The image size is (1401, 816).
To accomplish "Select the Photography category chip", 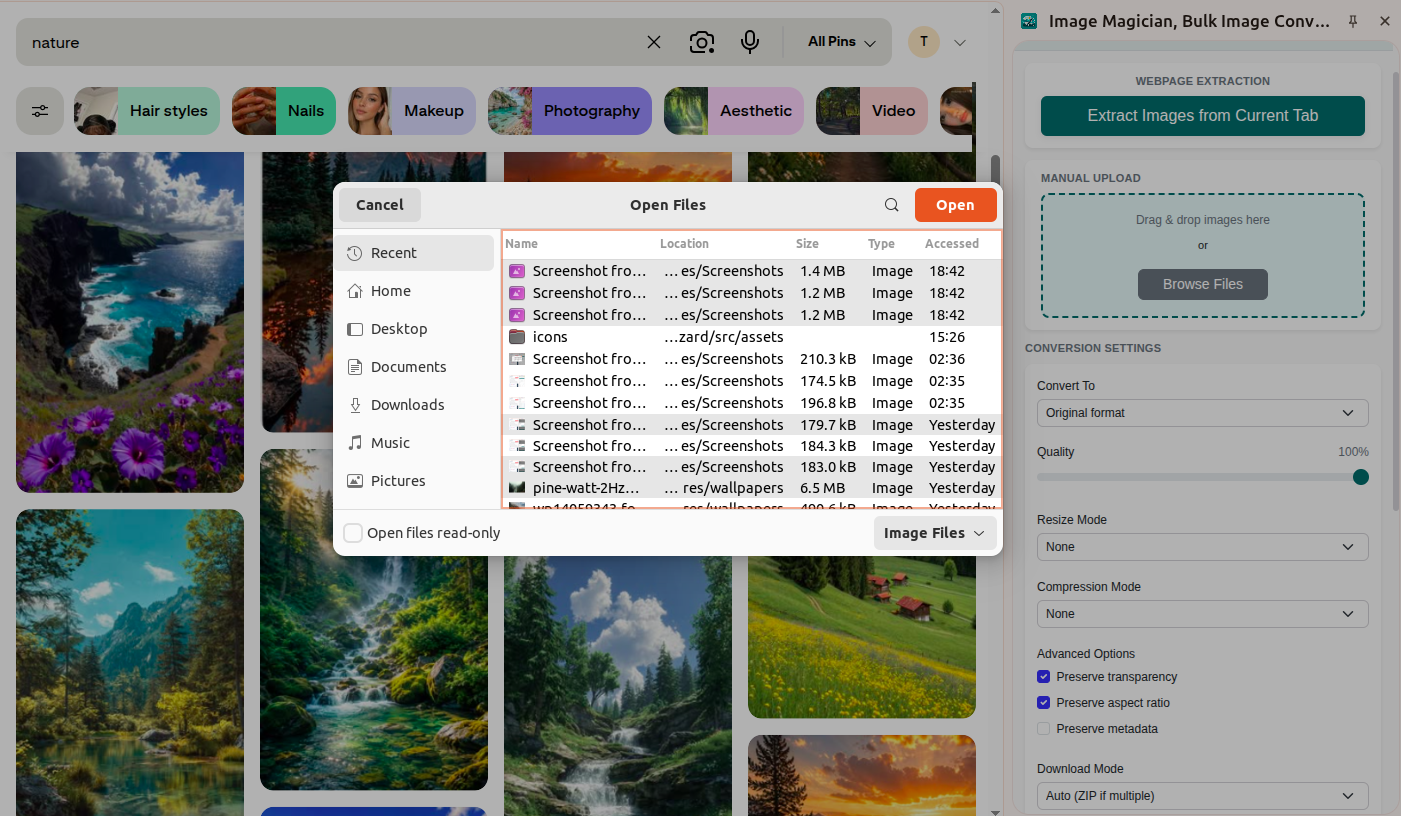I will [x=570, y=111].
